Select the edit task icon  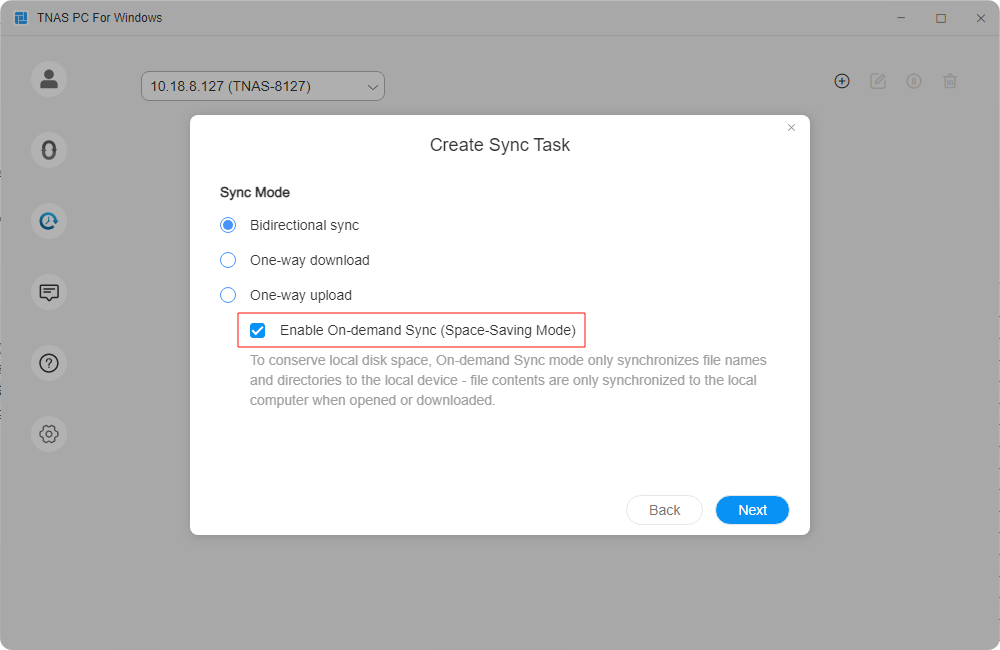[x=878, y=81]
